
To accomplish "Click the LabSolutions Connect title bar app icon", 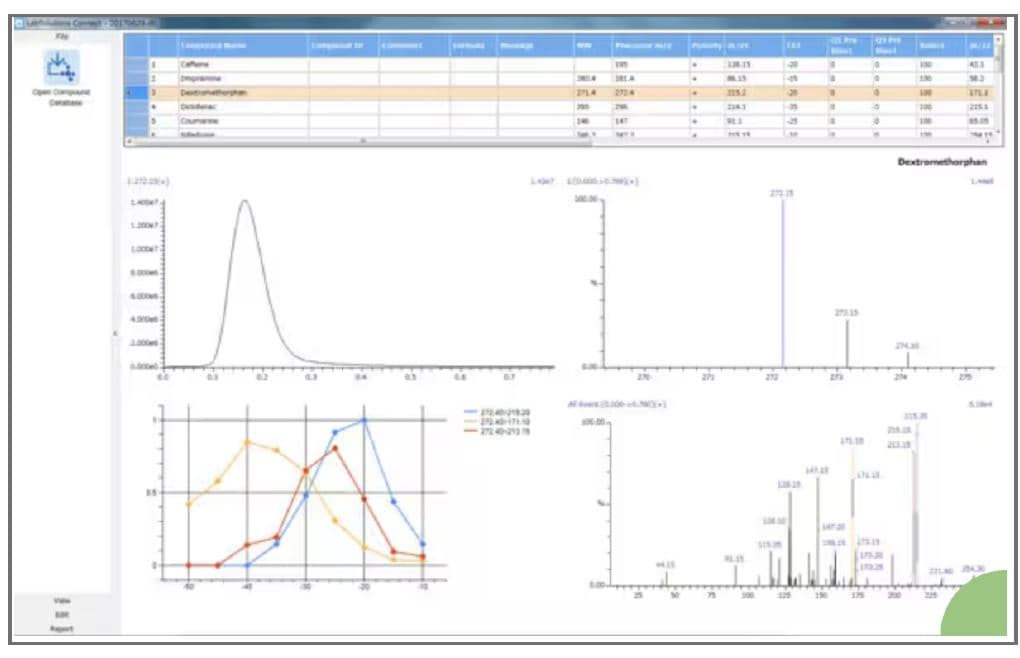I will (x=20, y=23).
